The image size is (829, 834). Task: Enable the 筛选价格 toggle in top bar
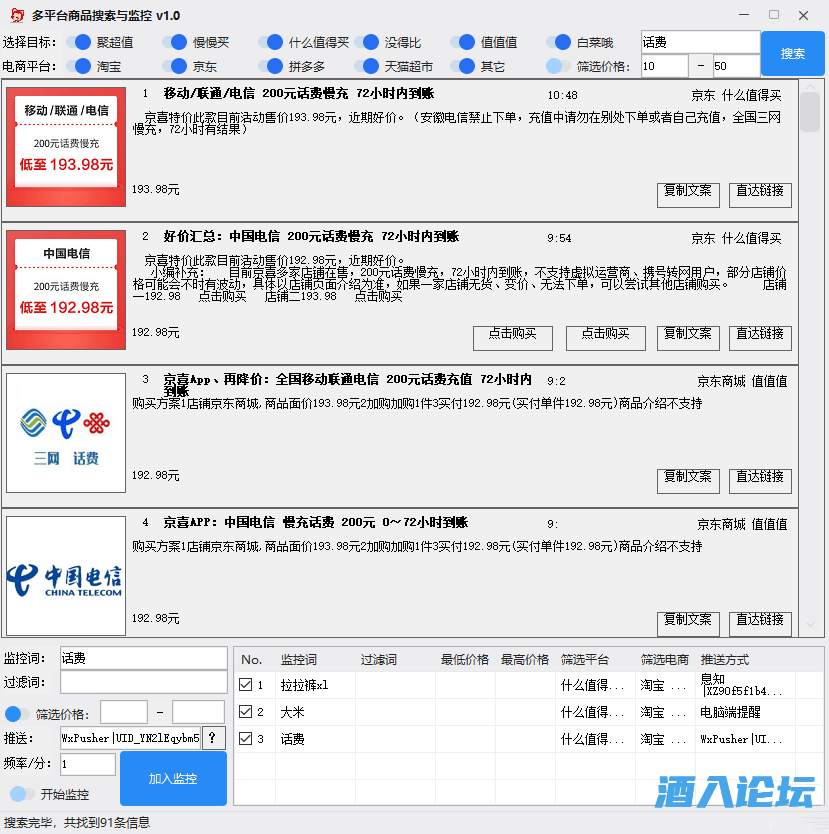(558, 67)
